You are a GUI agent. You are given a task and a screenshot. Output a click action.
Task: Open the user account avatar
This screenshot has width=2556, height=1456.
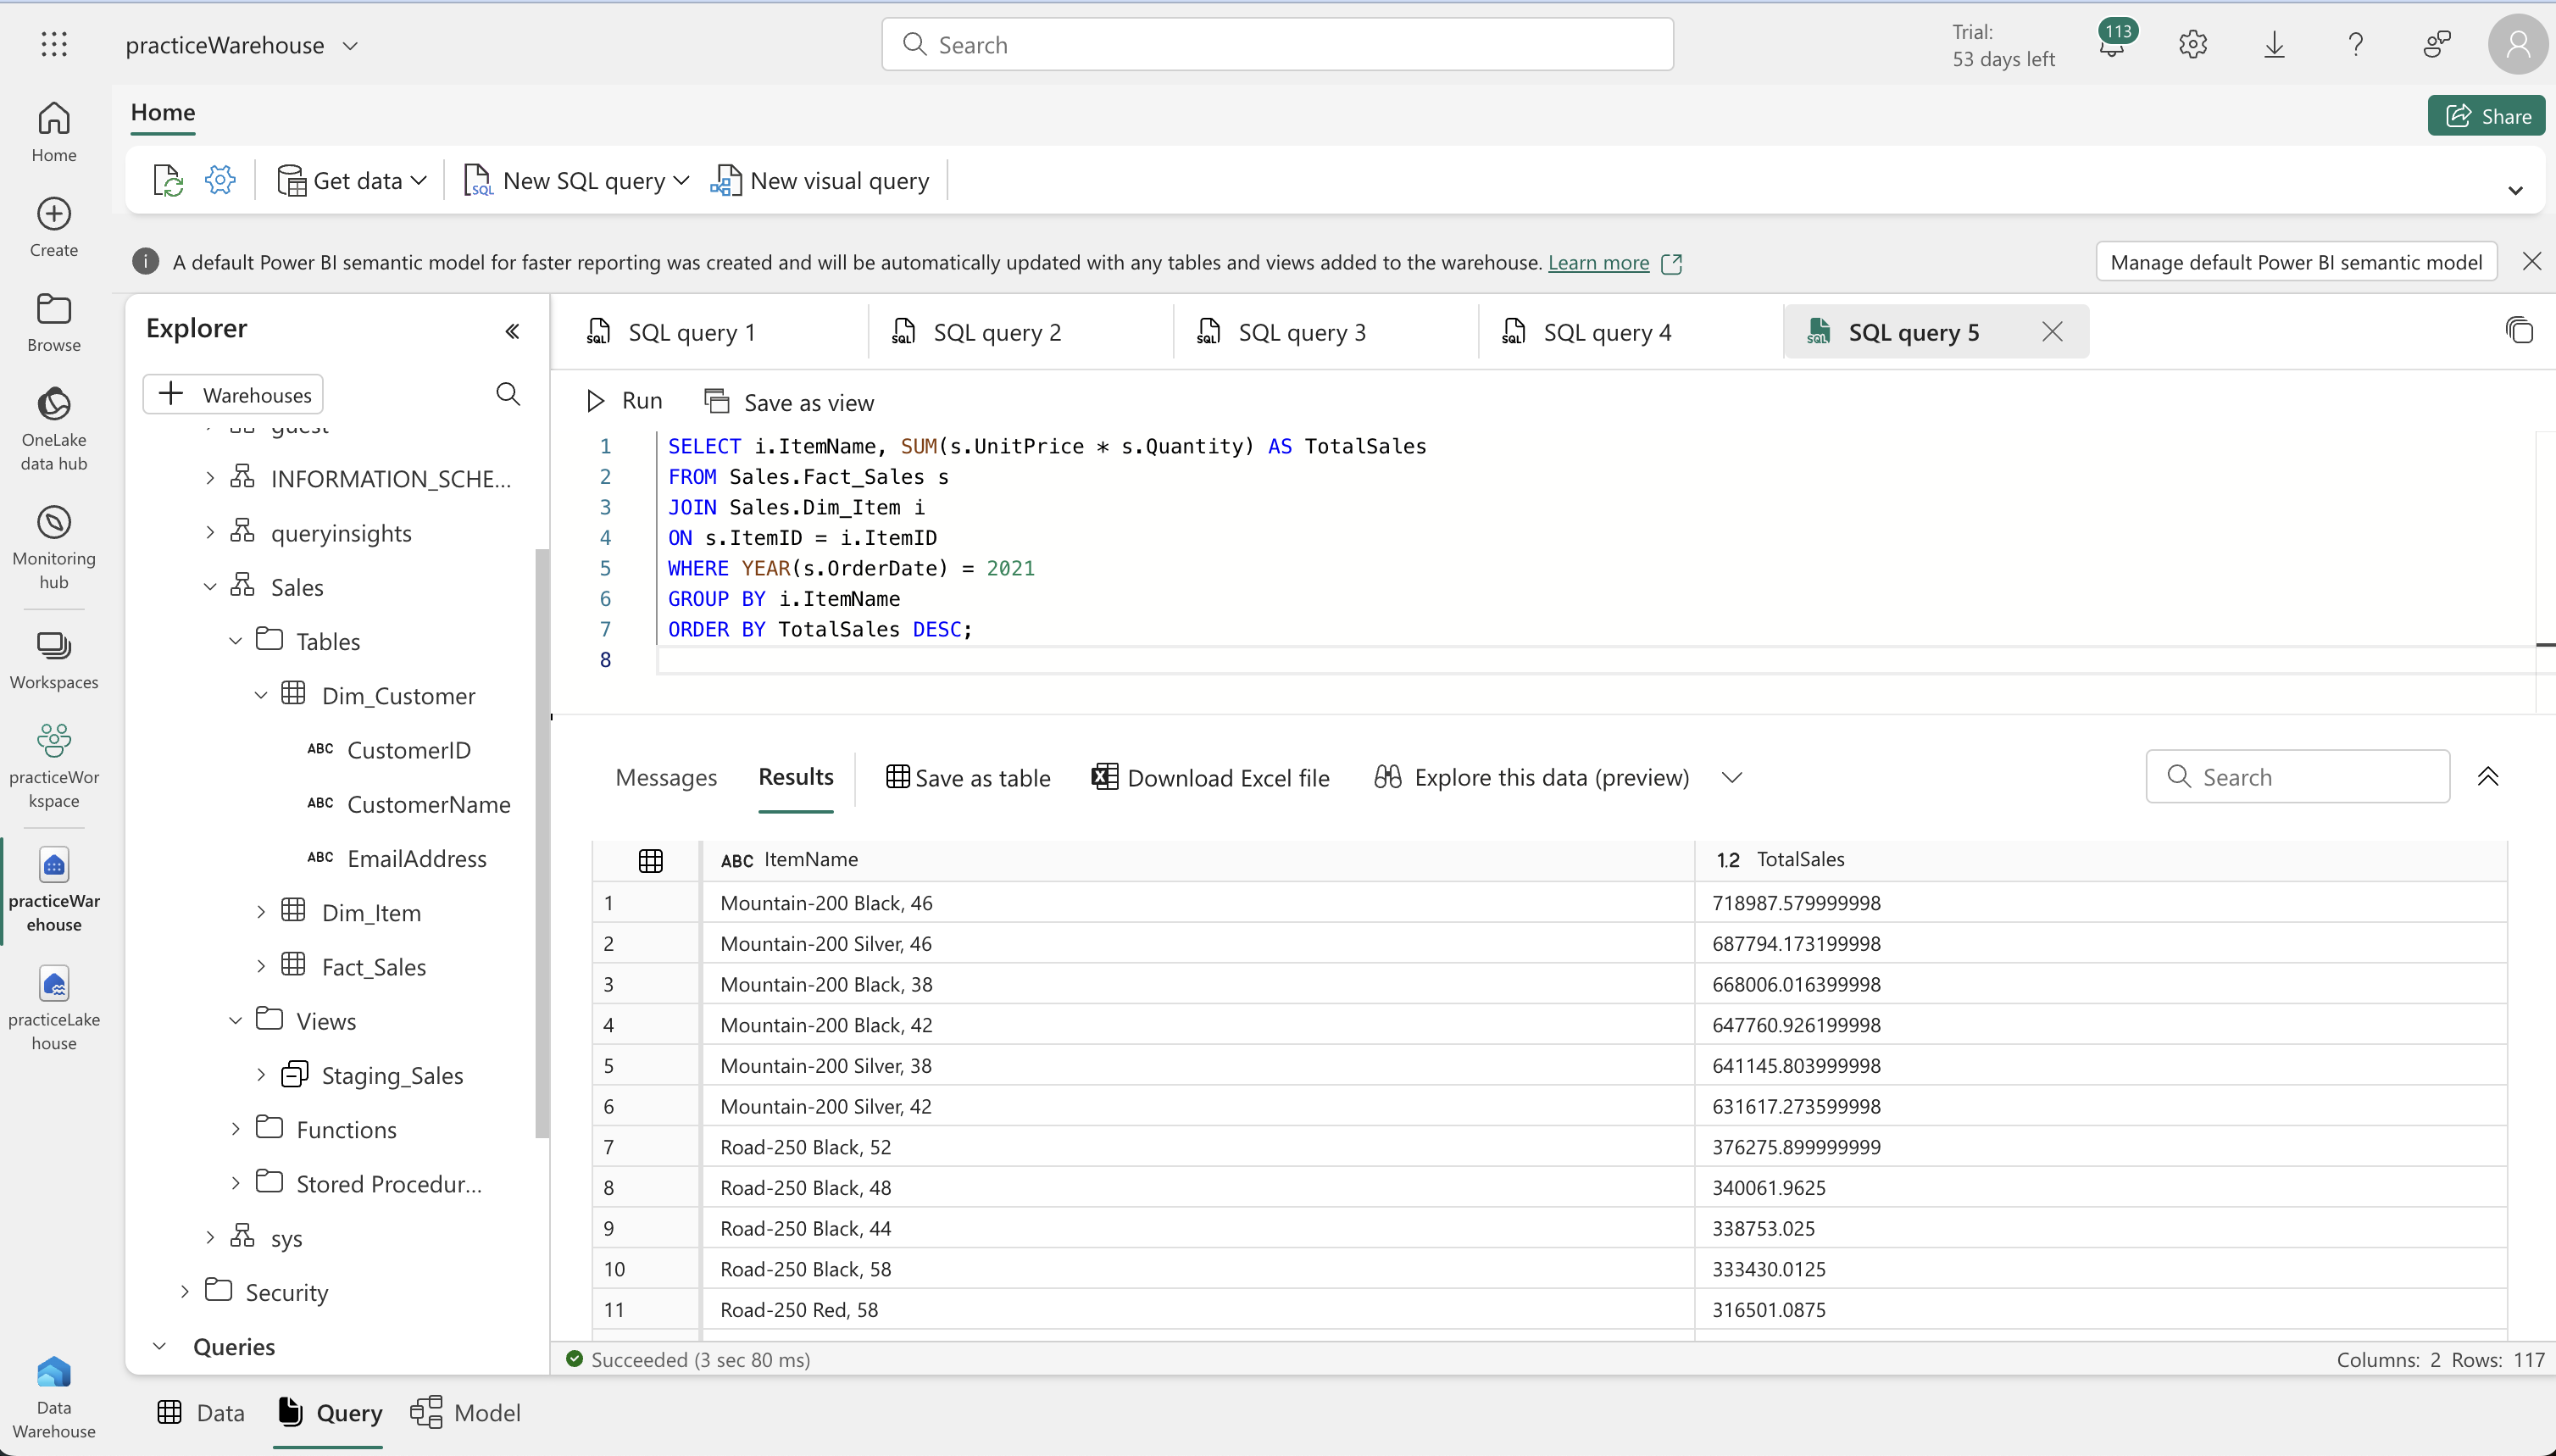2518,44
